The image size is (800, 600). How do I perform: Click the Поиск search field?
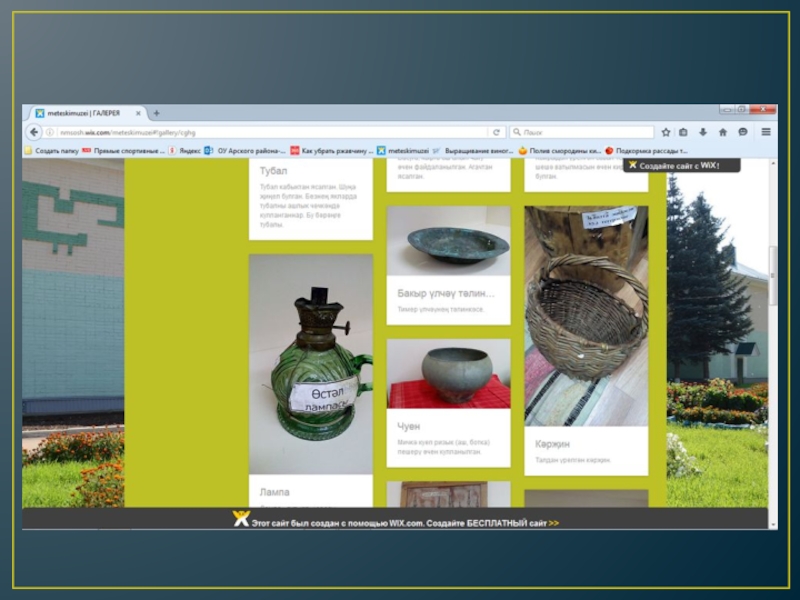582,132
